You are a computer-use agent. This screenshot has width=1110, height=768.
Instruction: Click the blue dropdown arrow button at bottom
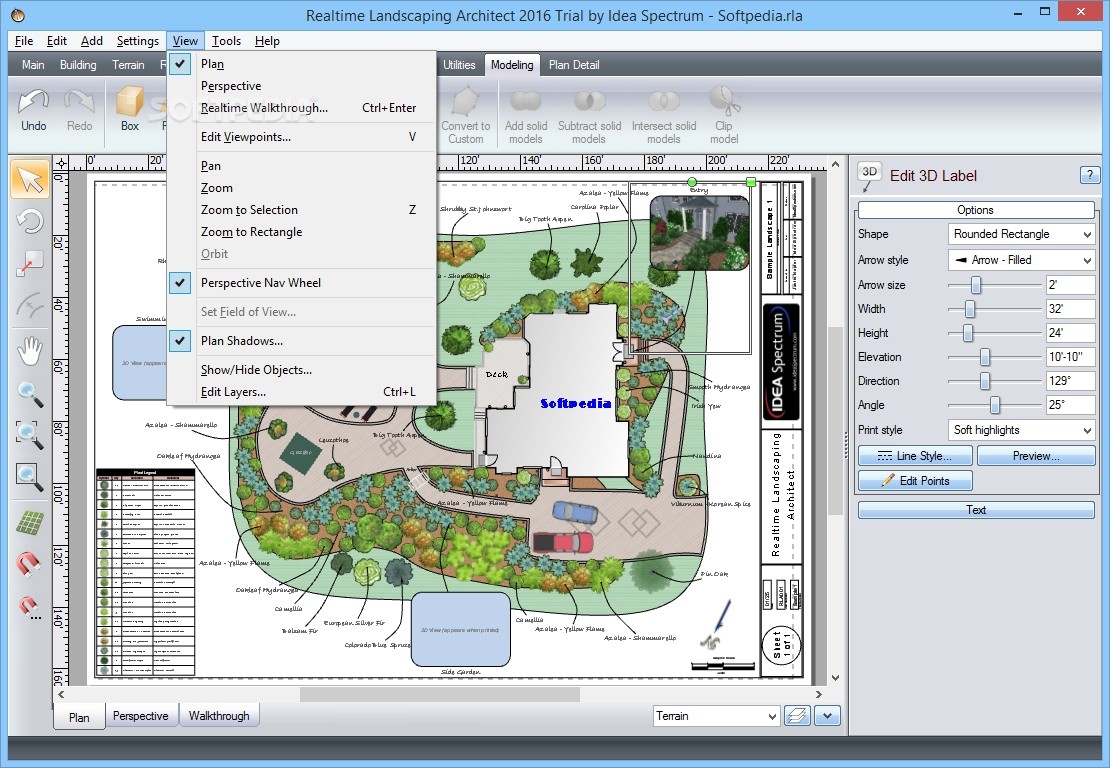click(x=828, y=716)
